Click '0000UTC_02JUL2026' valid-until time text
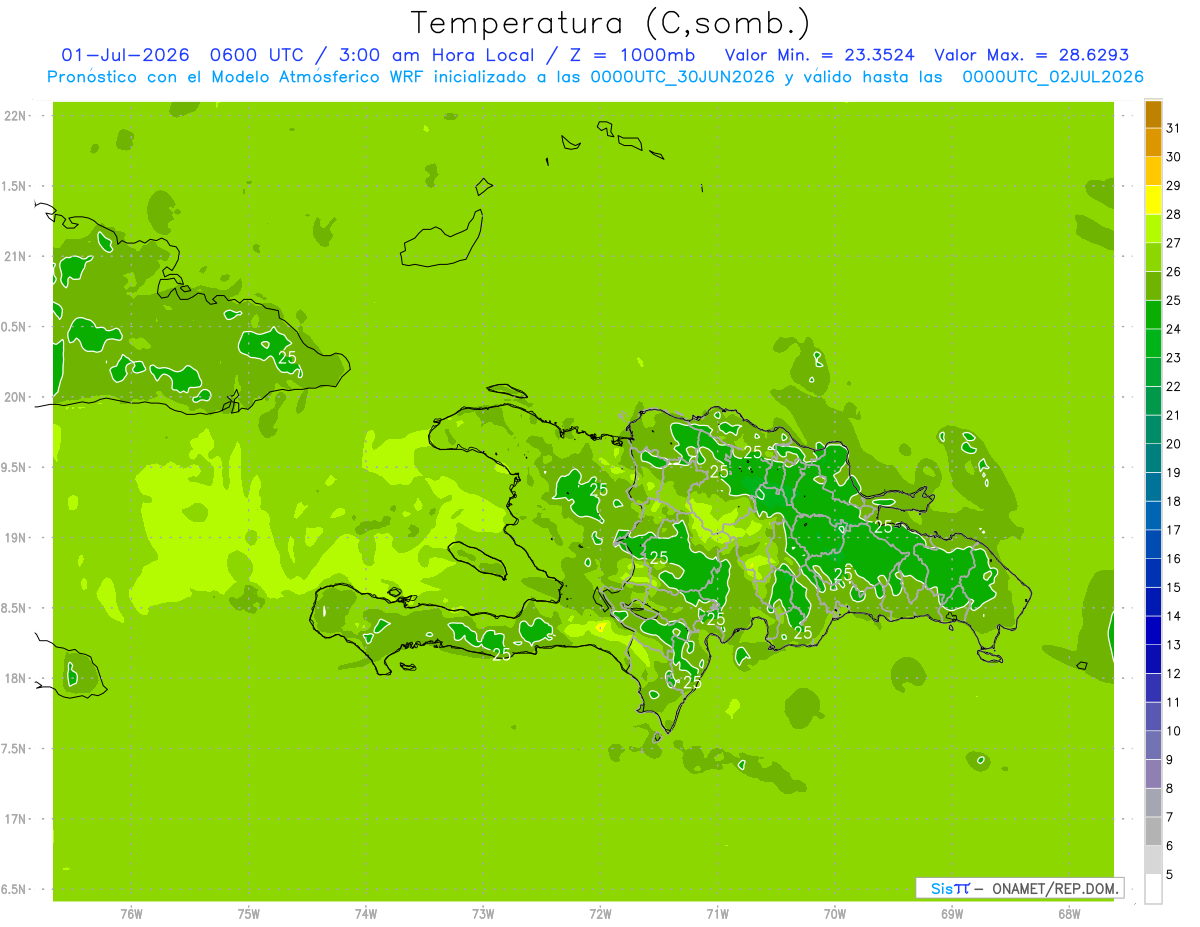 click(x=1053, y=77)
